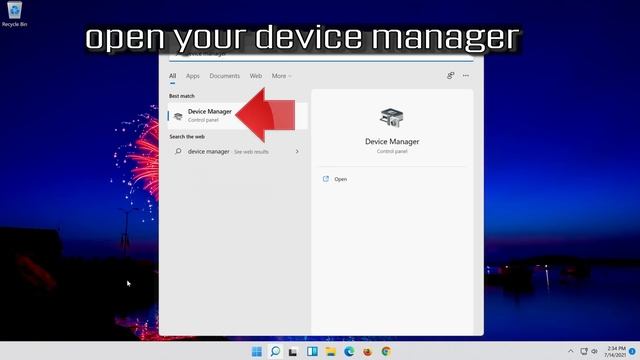This screenshot has width=640, height=360.
Task: Open the notification count badge
Action: click(x=632, y=351)
